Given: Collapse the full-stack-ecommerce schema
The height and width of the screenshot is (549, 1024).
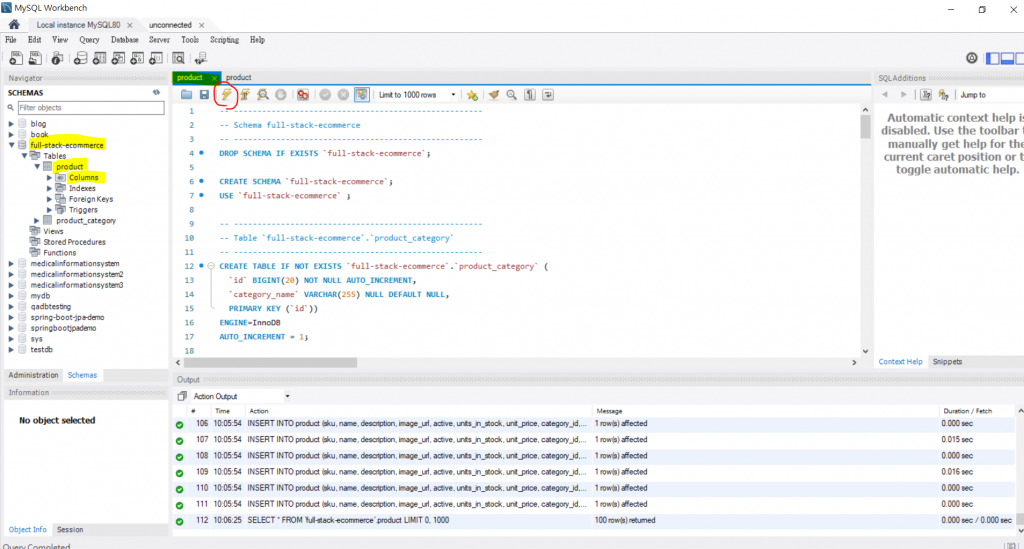Looking at the screenshot, I should coord(12,145).
